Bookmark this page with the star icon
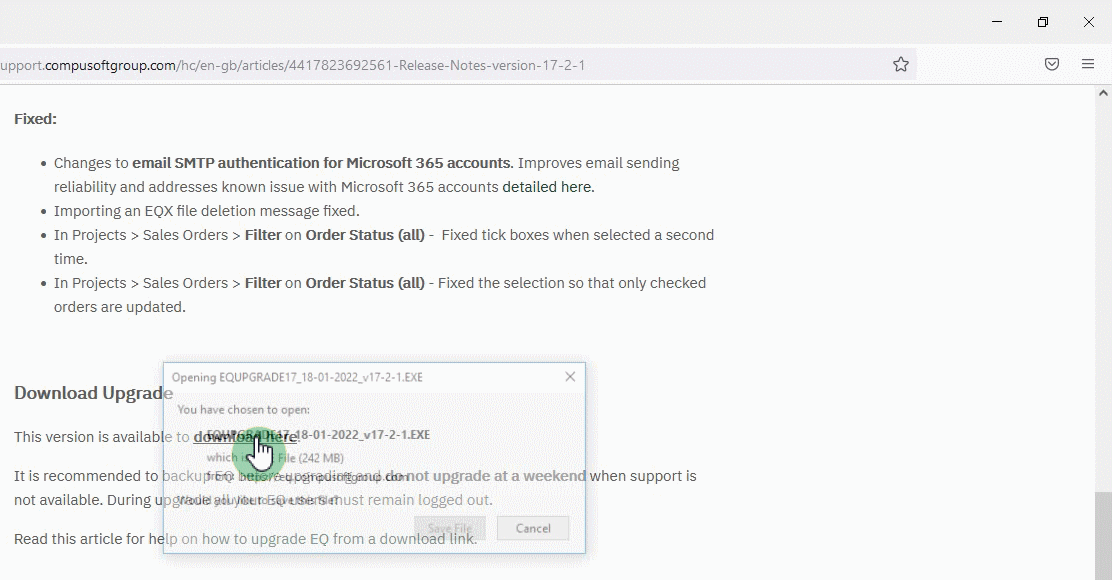The image size is (1112, 580). point(901,65)
